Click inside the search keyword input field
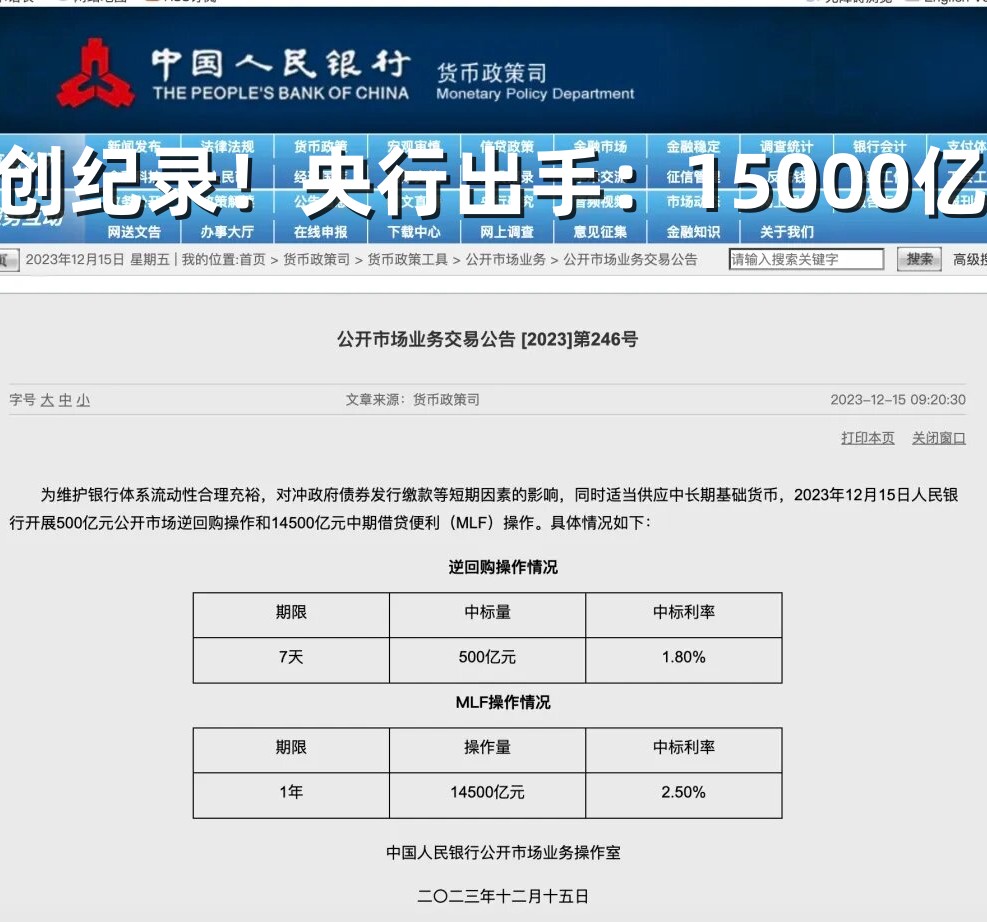987x922 pixels. pyautogui.click(x=808, y=259)
